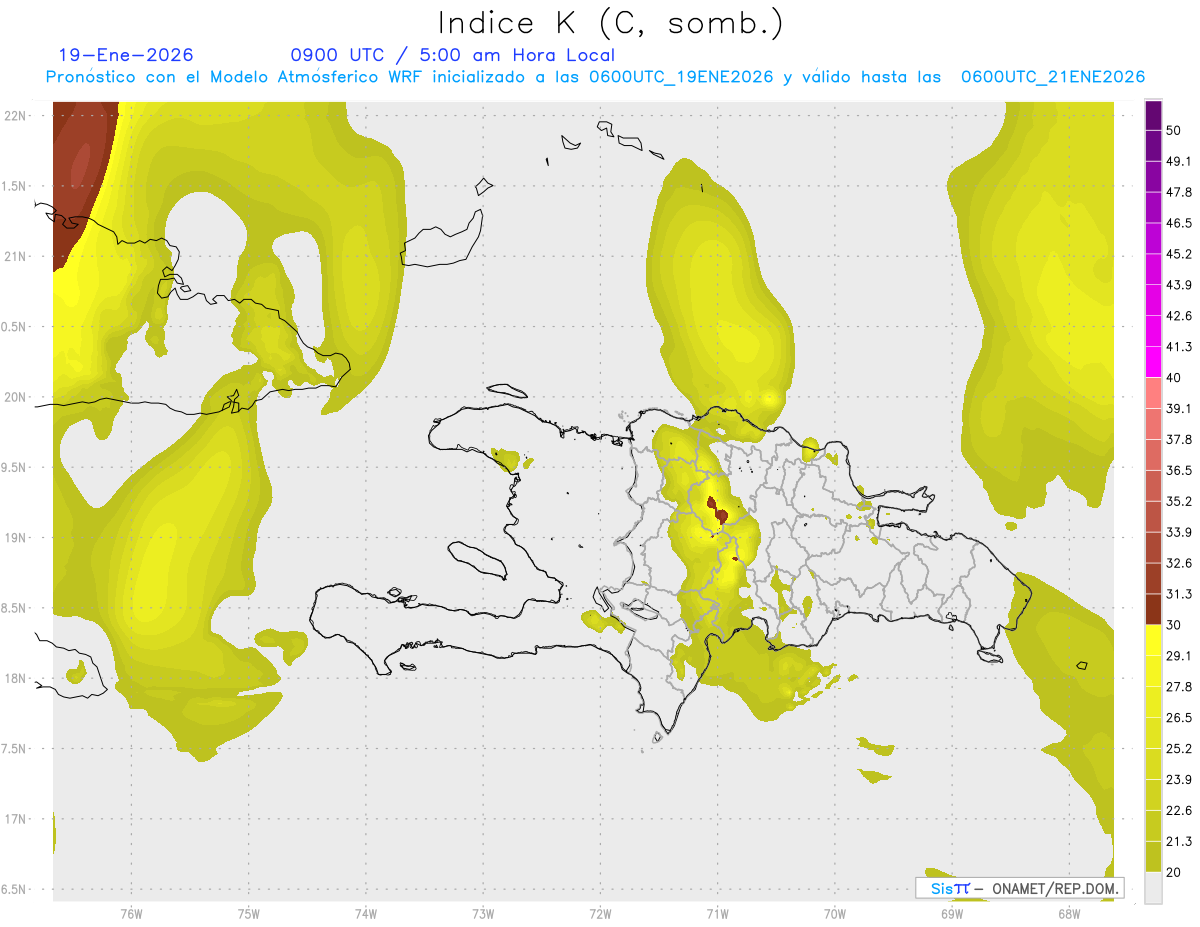Screen dimensions: 1200x927
Task: Pick the magenta swatch between 40 and 41.3
Action: pos(1153,362)
